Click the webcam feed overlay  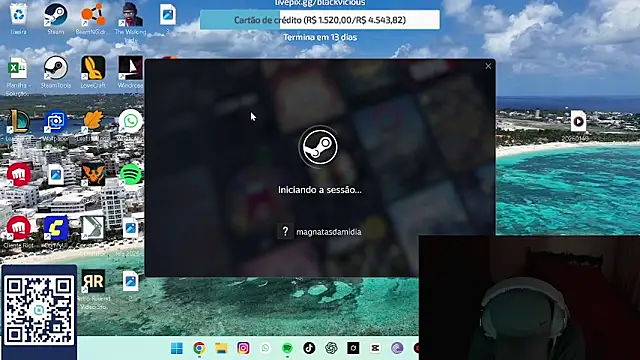pos(529,298)
